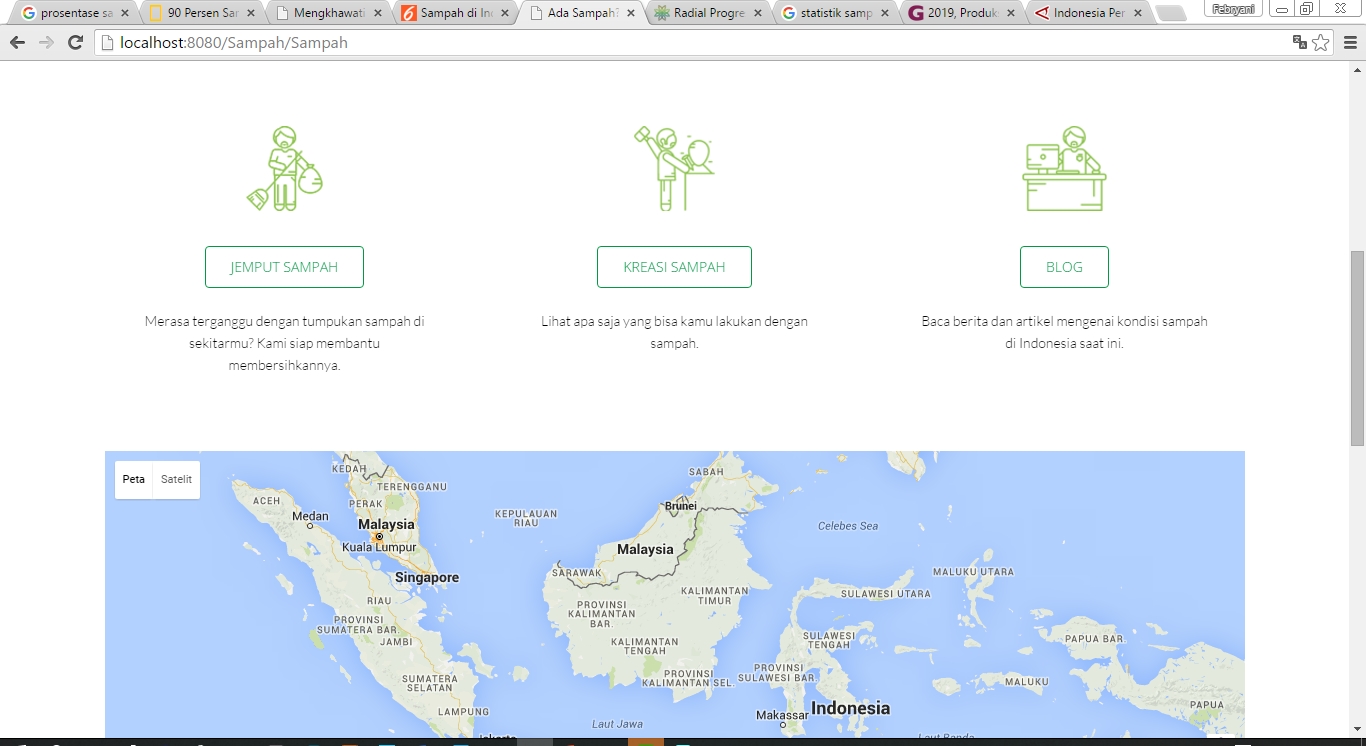Click the browser forward arrow

pos(46,42)
